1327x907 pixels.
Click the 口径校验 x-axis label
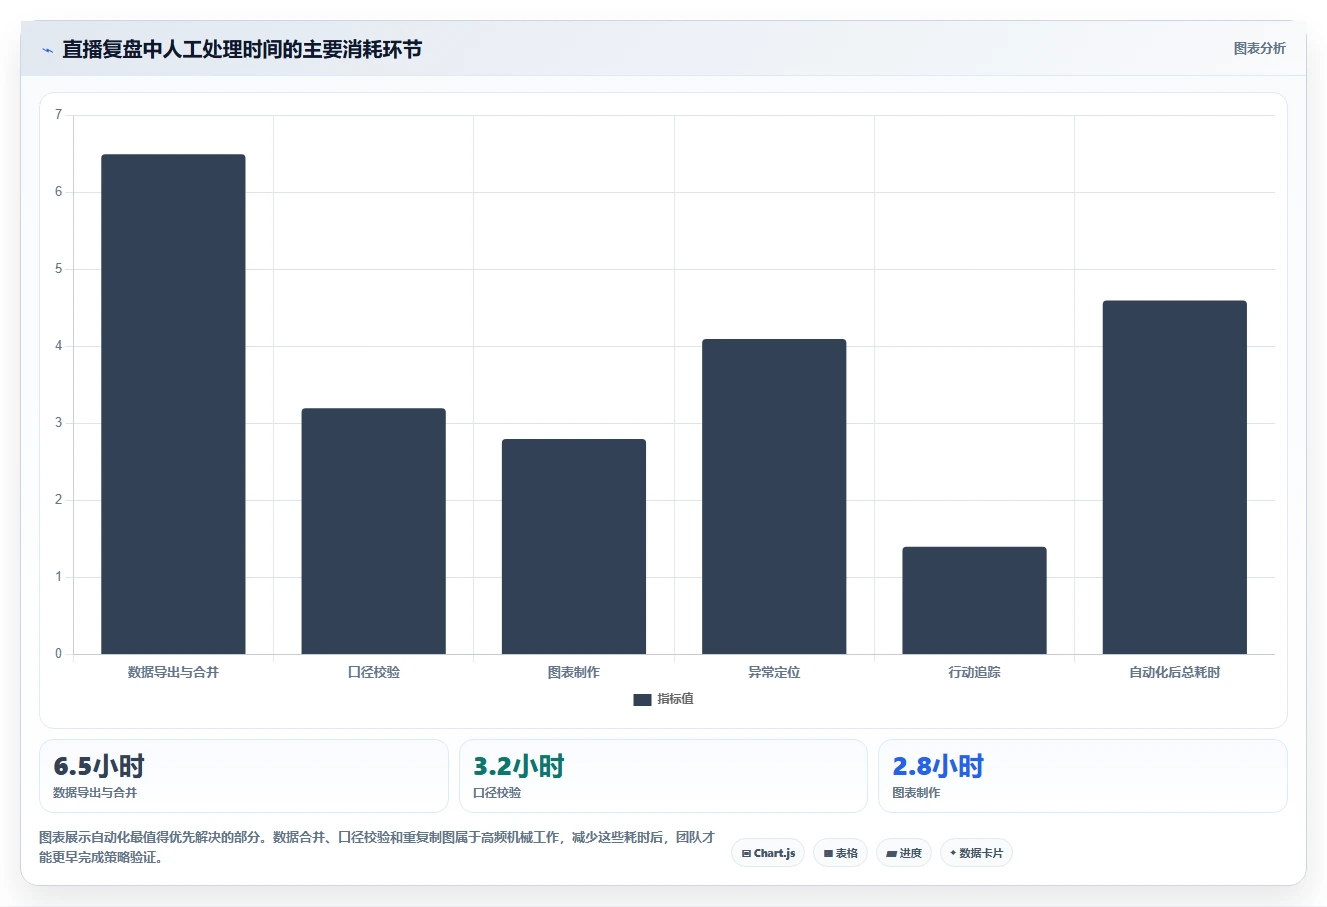pyautogui.click(x=373, y=672)
